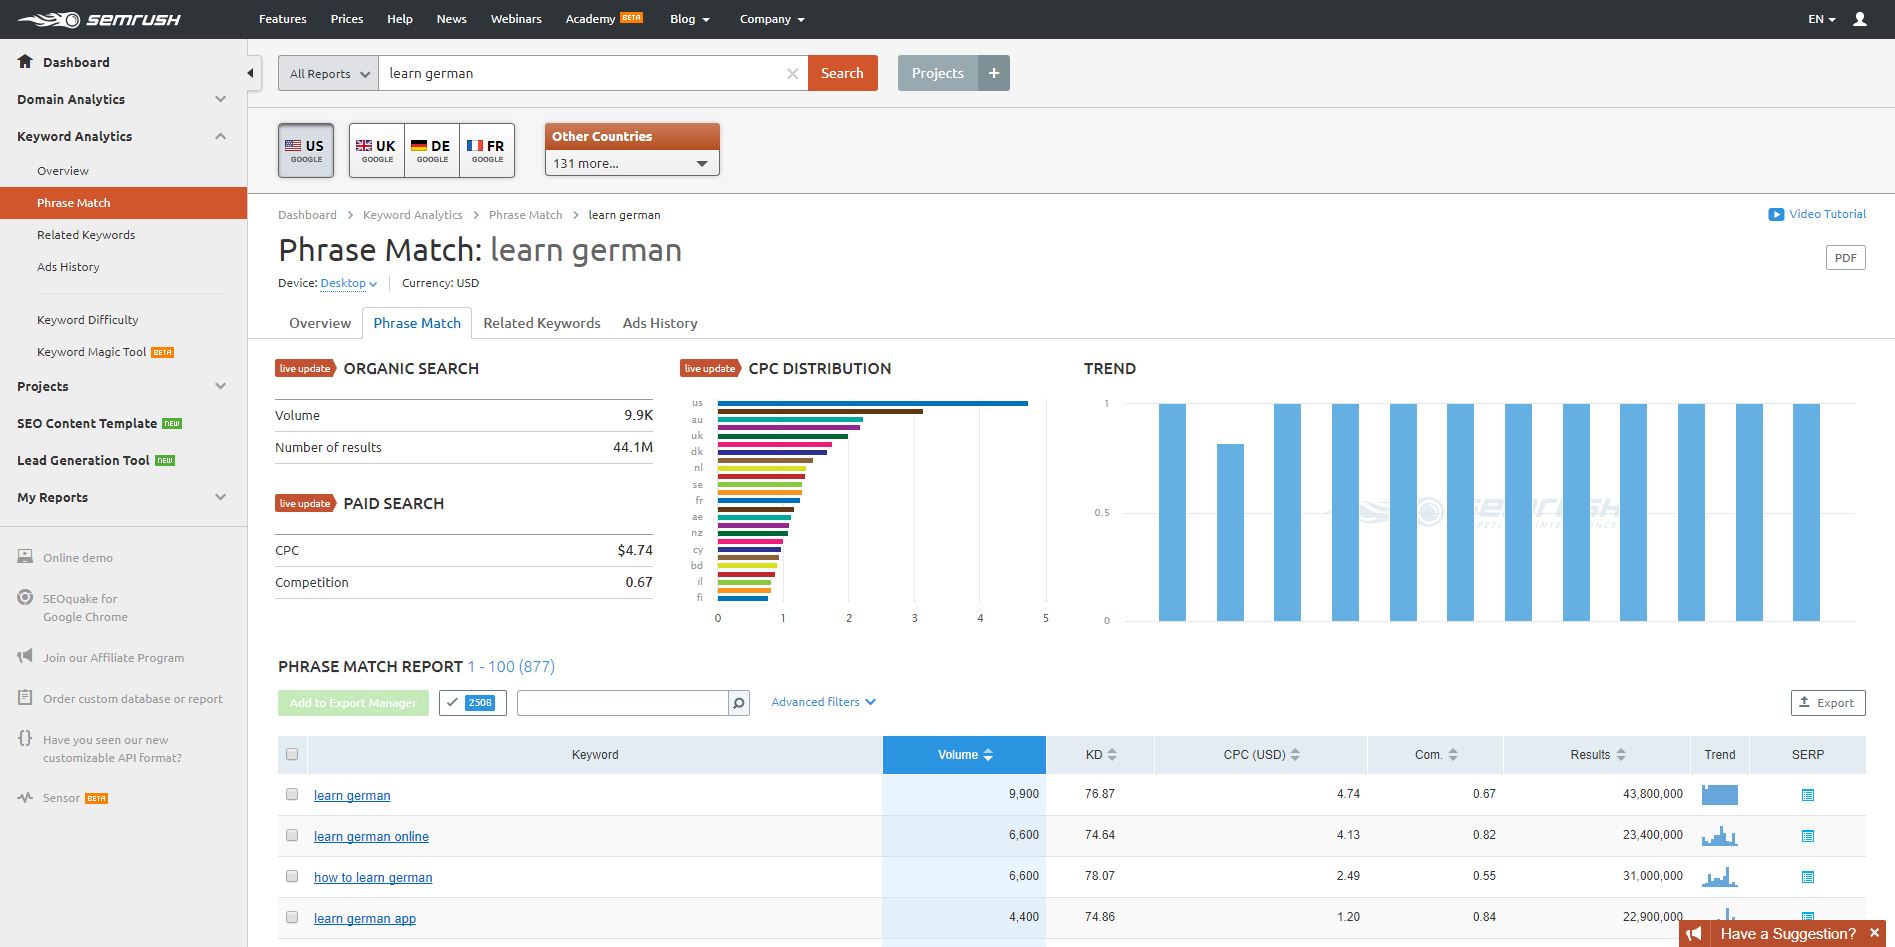This screenshot has width=1895, height=947.
Task: Check the learn german online row checkbox
Action: pyautogui.click(x=292, y=835)
